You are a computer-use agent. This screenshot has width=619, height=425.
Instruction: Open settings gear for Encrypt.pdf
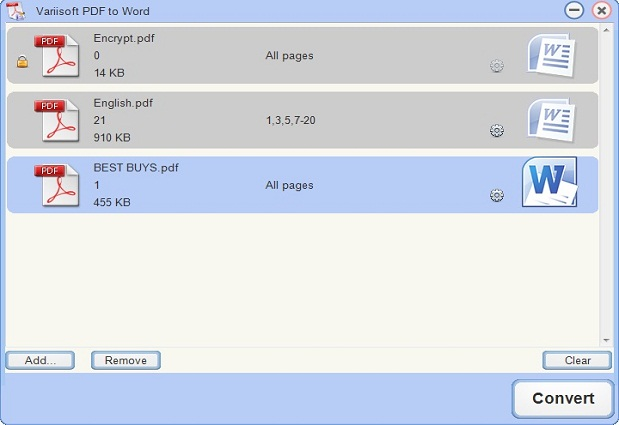(x=497, y=66)
